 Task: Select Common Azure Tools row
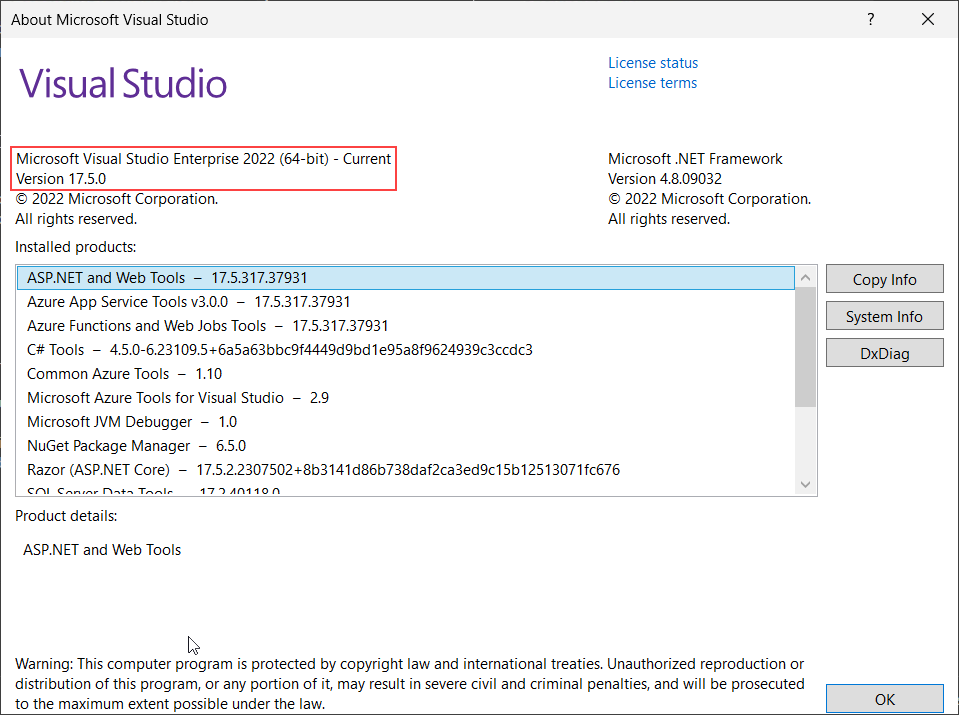click(x=406, y=374)
